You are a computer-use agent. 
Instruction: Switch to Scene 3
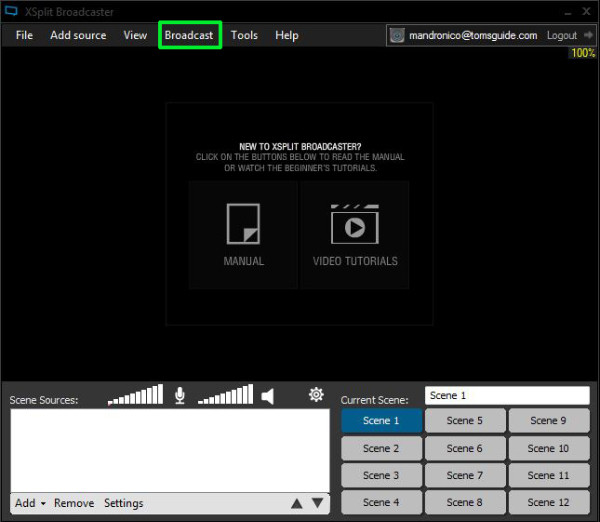click(x=381, y=475)
